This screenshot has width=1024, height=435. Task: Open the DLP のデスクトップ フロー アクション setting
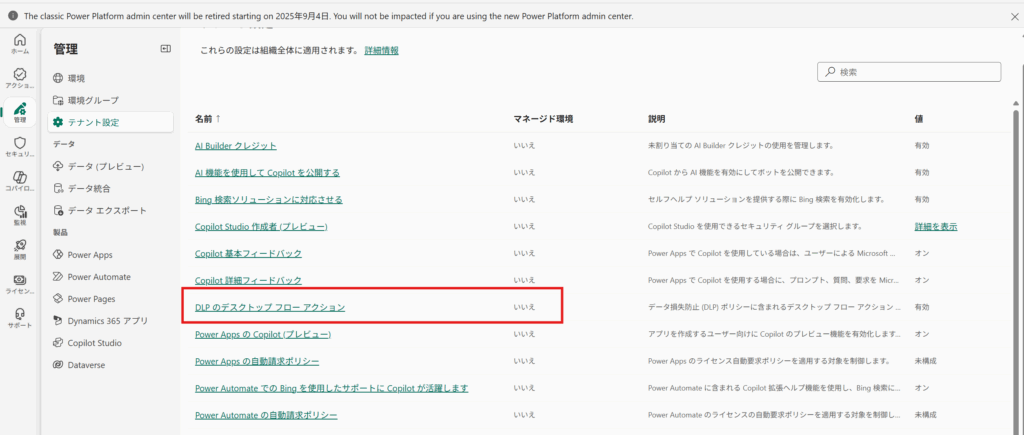pos(270,307)
